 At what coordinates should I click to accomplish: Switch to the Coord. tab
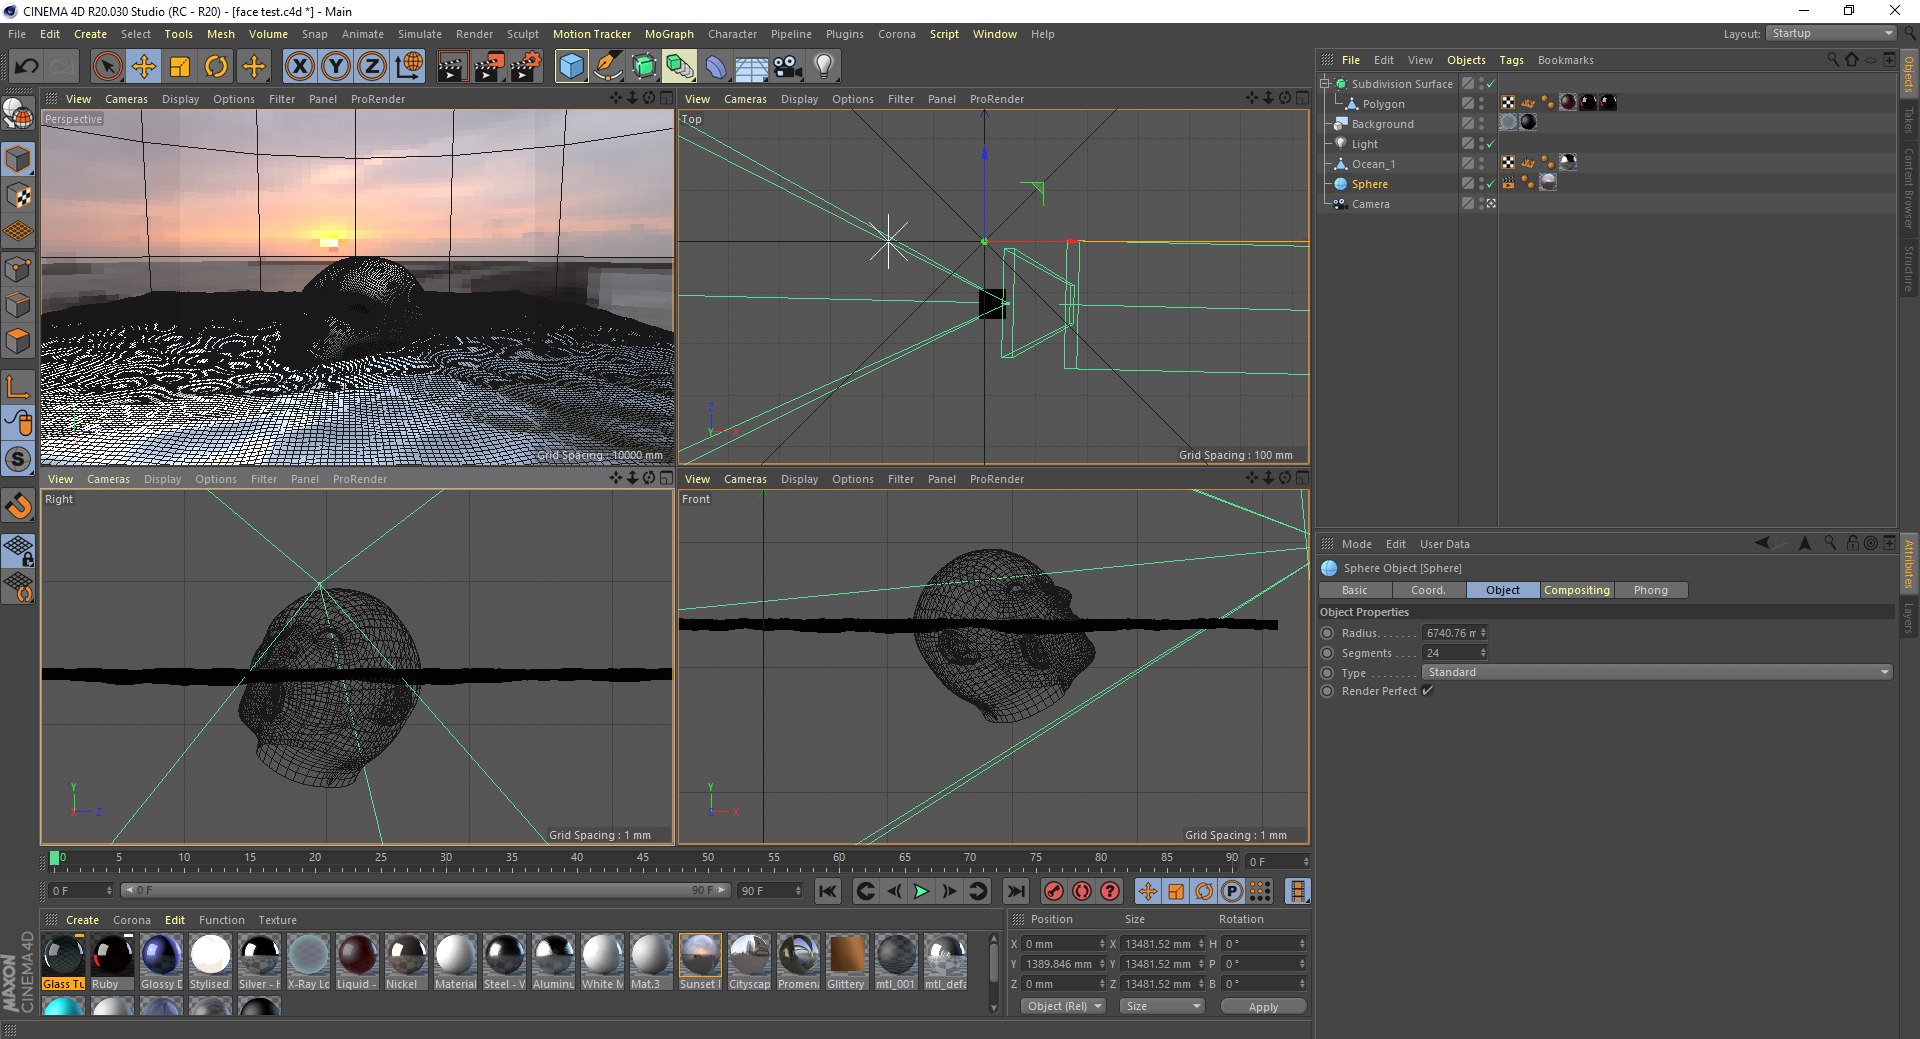[x=1428, y=590]
